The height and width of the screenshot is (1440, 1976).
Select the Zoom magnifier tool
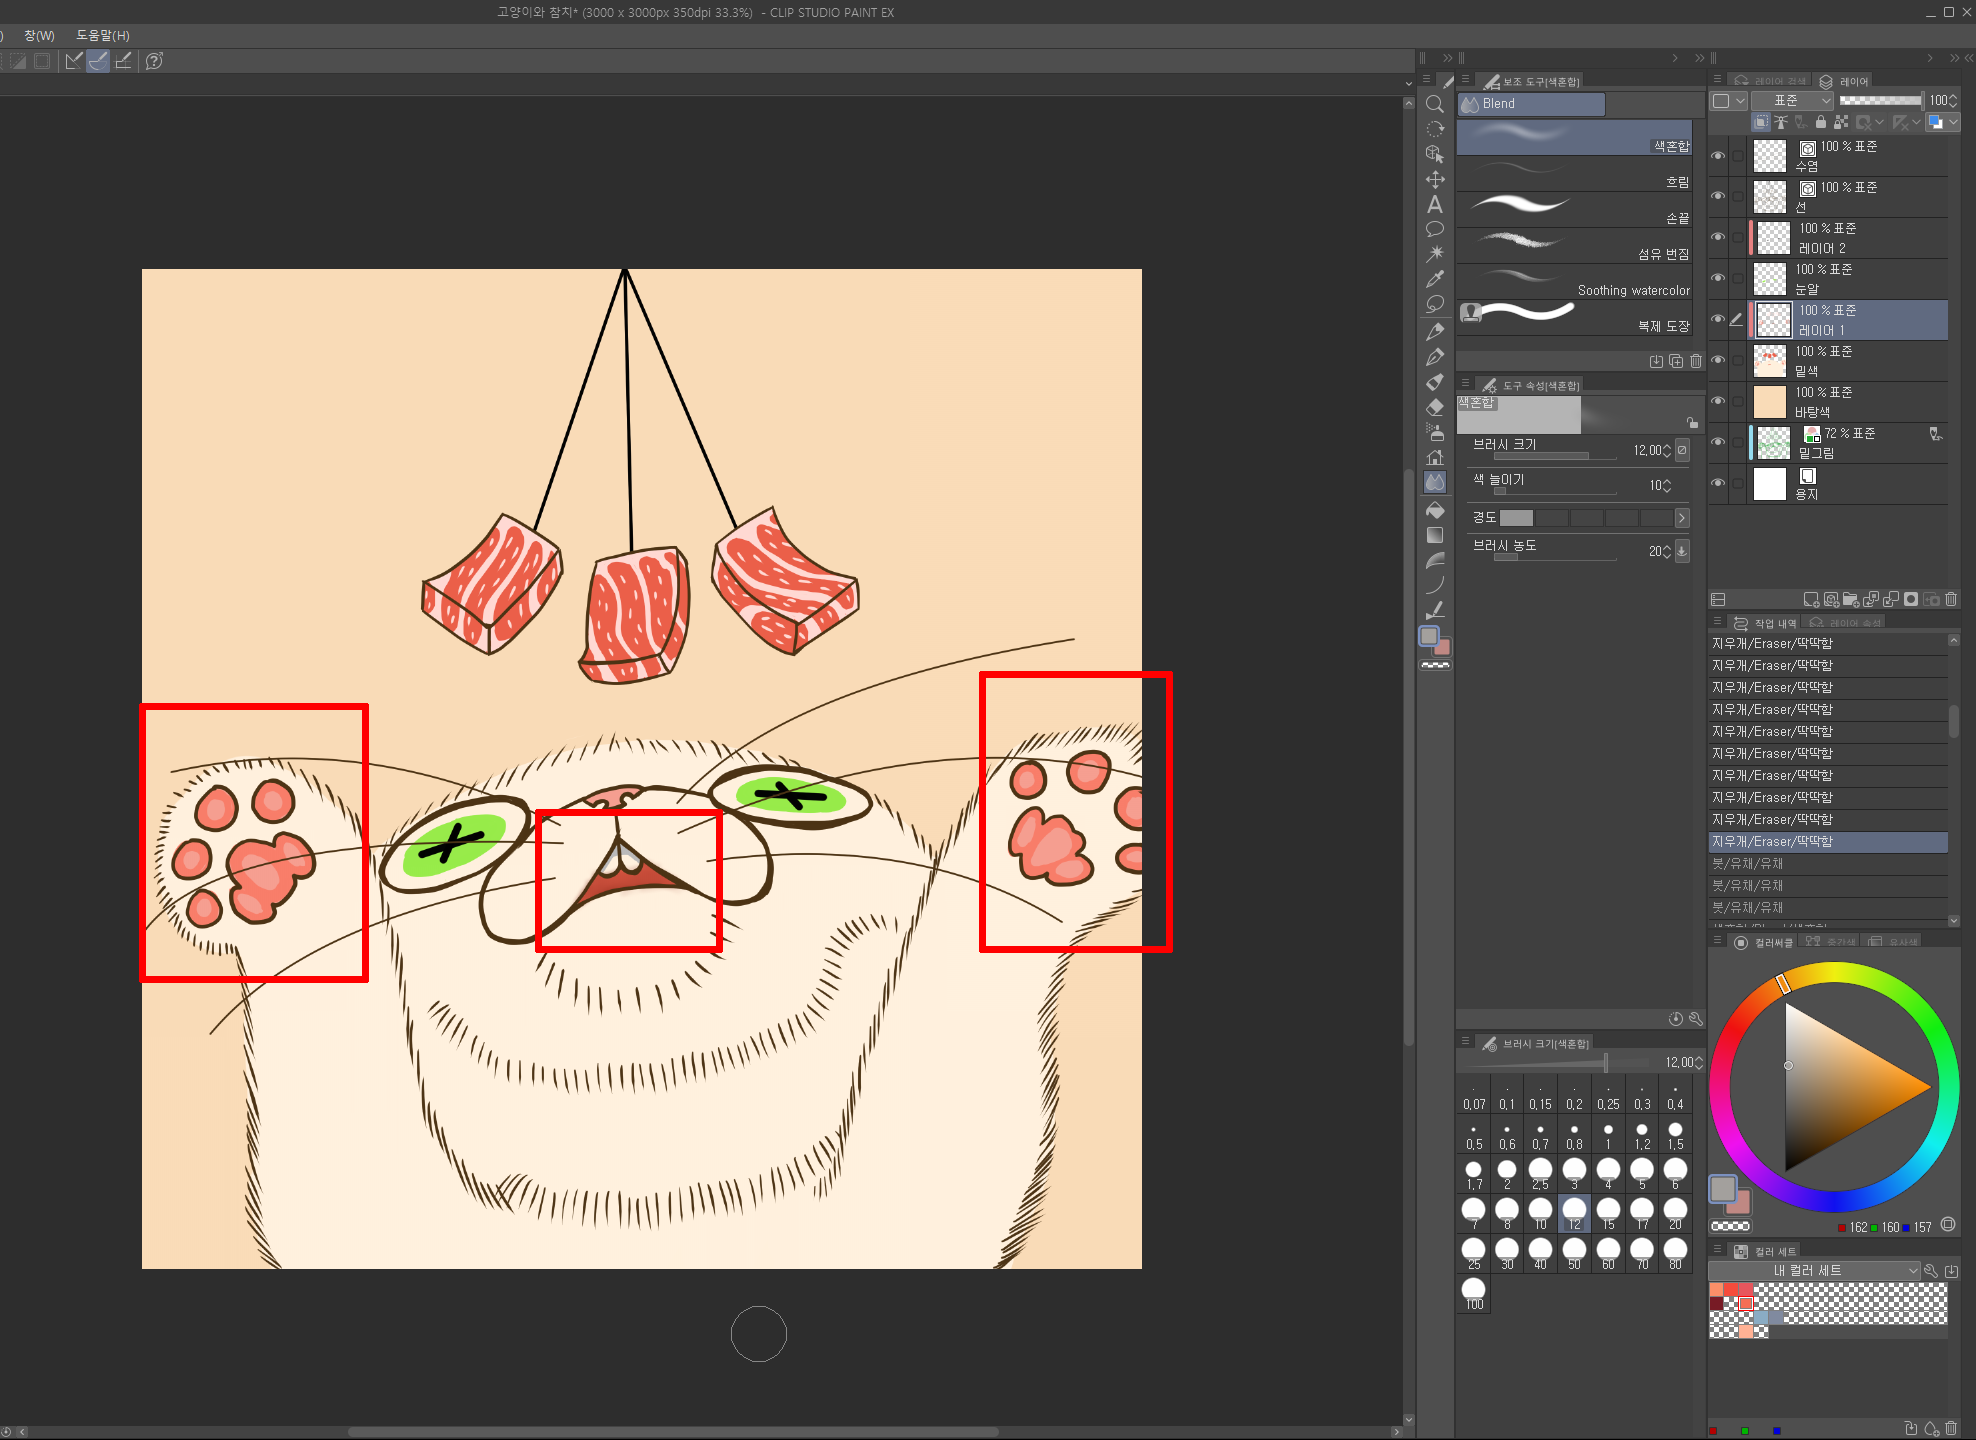[x=1435, y=104]
